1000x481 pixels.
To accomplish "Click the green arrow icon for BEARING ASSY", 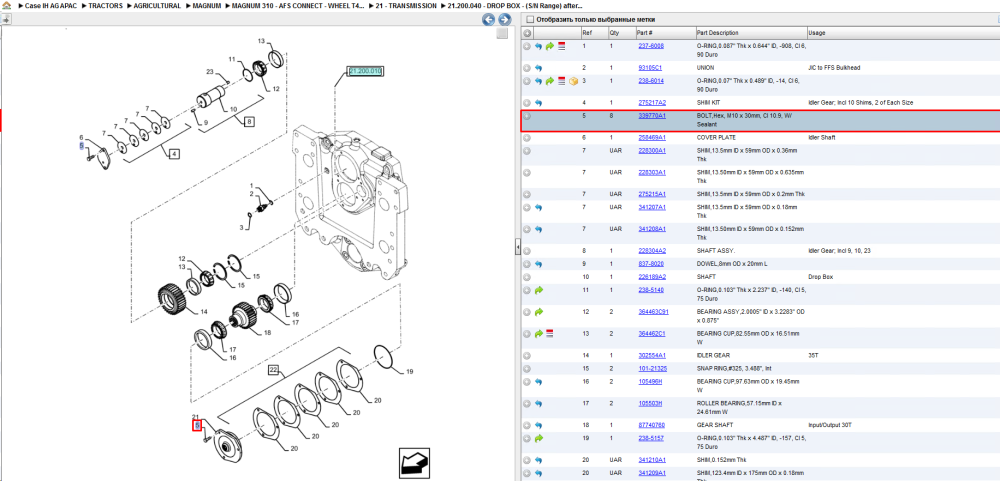I will (x=538, y=312).
